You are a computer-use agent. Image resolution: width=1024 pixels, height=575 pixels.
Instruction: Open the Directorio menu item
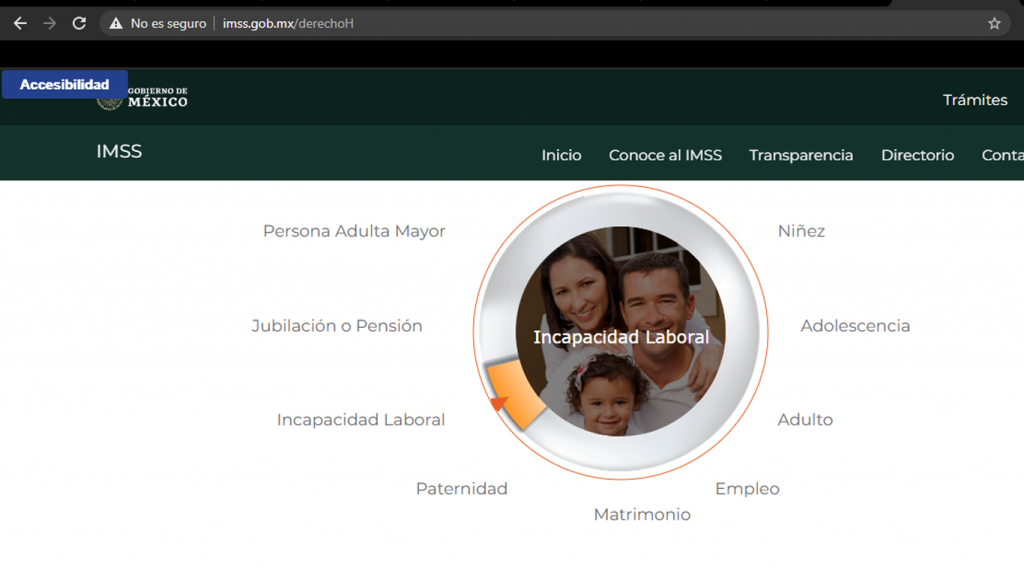pos(917,156)
